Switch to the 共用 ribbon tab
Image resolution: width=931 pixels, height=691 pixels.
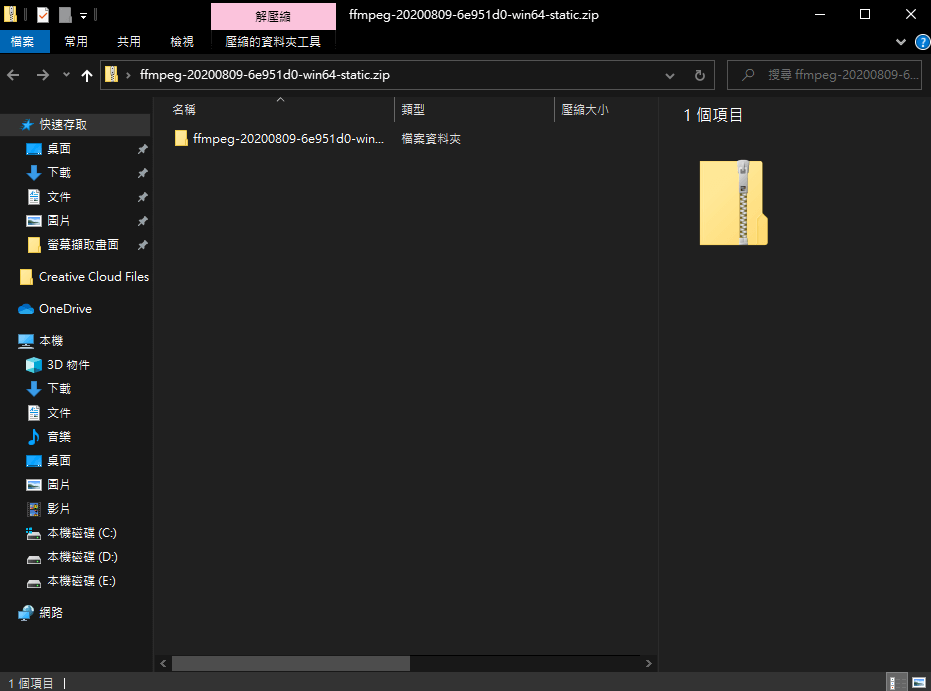click(129, 42)
